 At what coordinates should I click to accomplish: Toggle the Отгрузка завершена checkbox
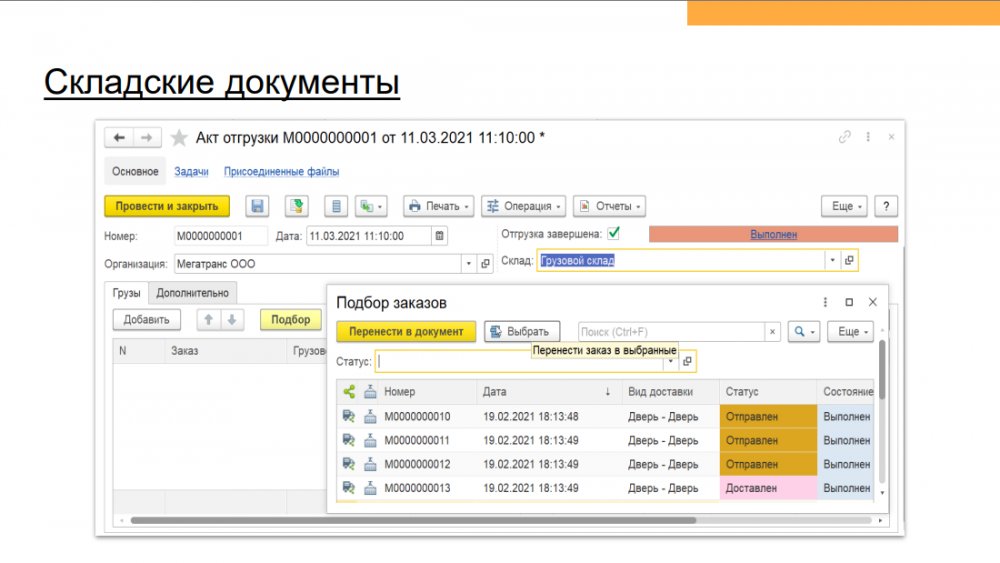coord(613,234)
